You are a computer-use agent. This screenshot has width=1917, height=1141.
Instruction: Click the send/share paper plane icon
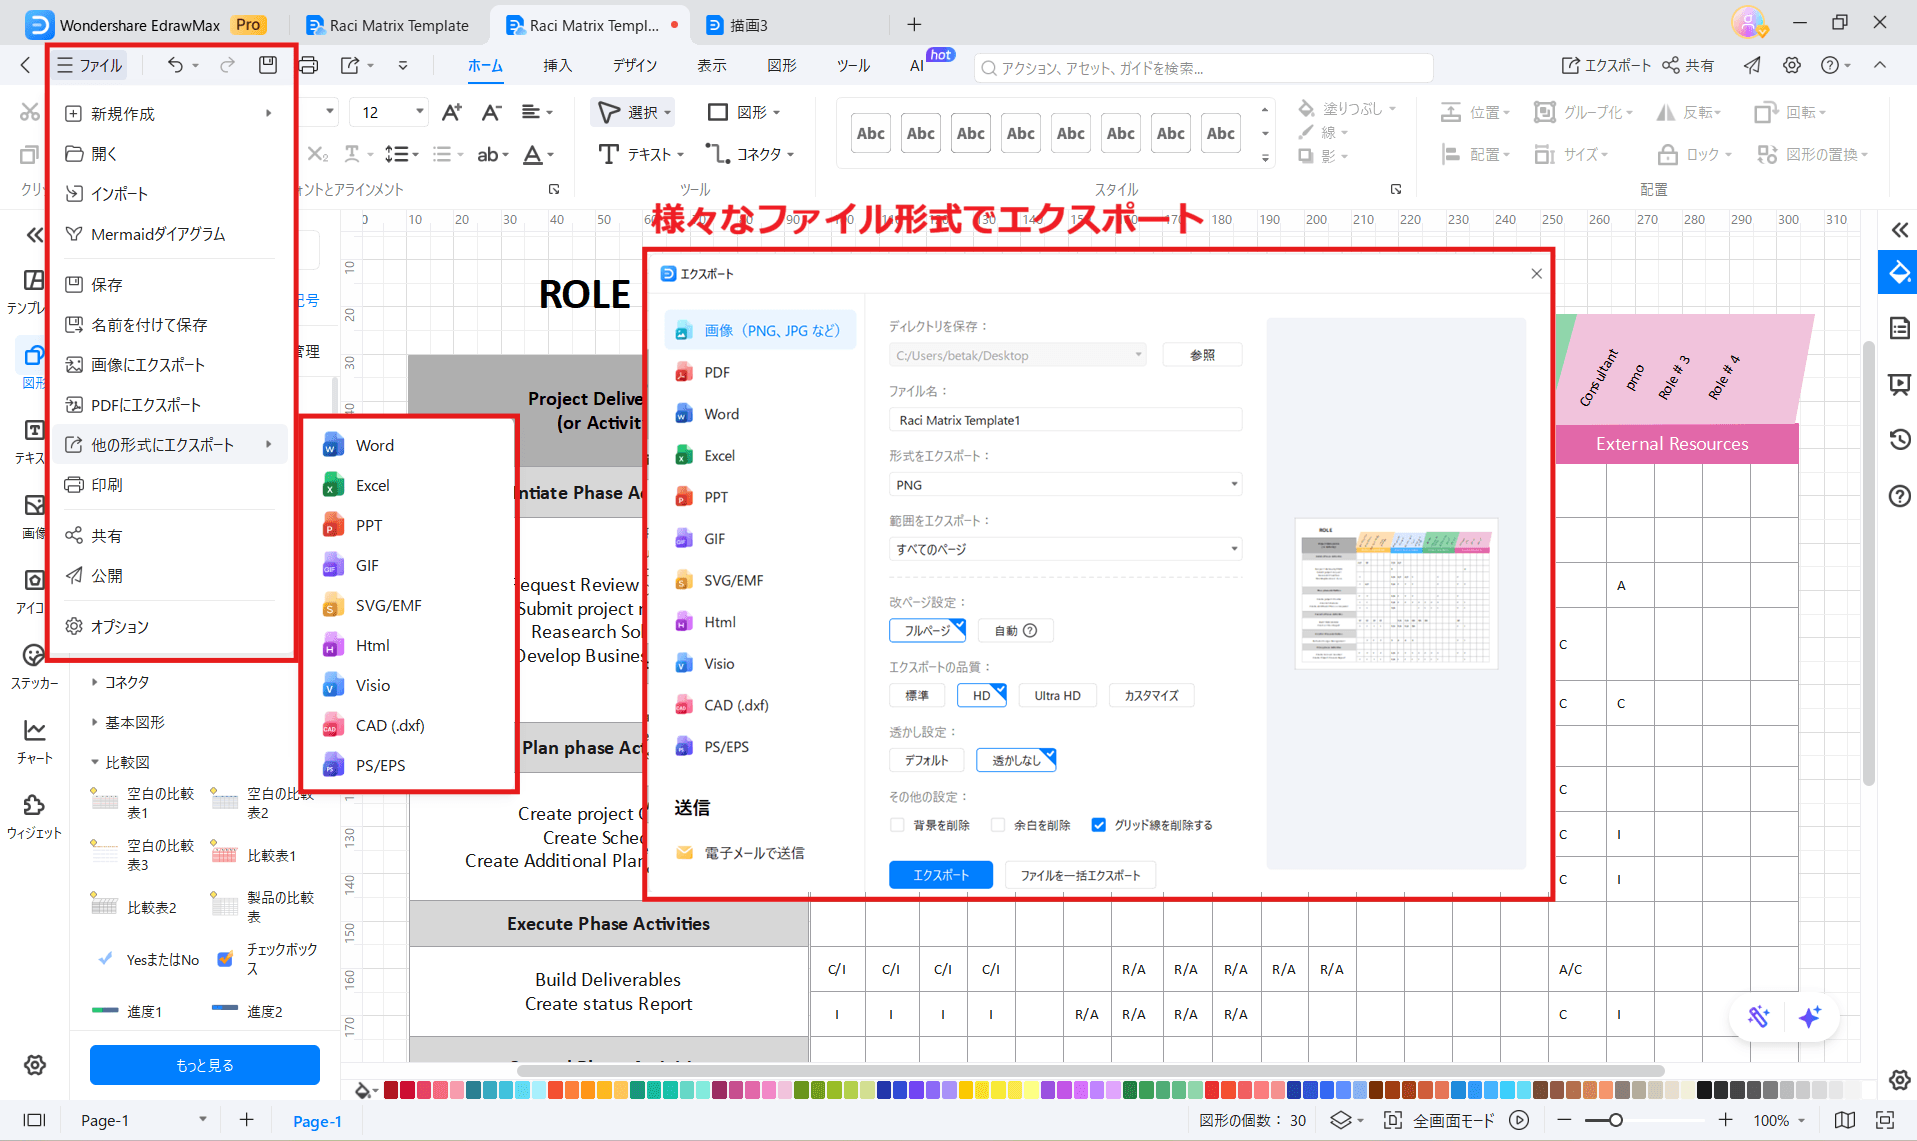[x=1752, y=65]
